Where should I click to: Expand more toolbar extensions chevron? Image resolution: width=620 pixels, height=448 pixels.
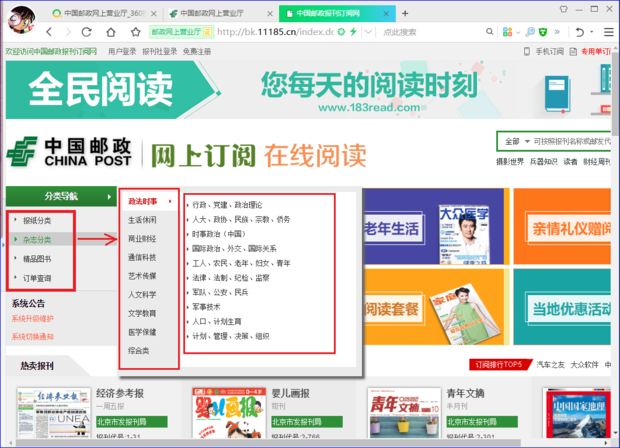coord(558,32)
